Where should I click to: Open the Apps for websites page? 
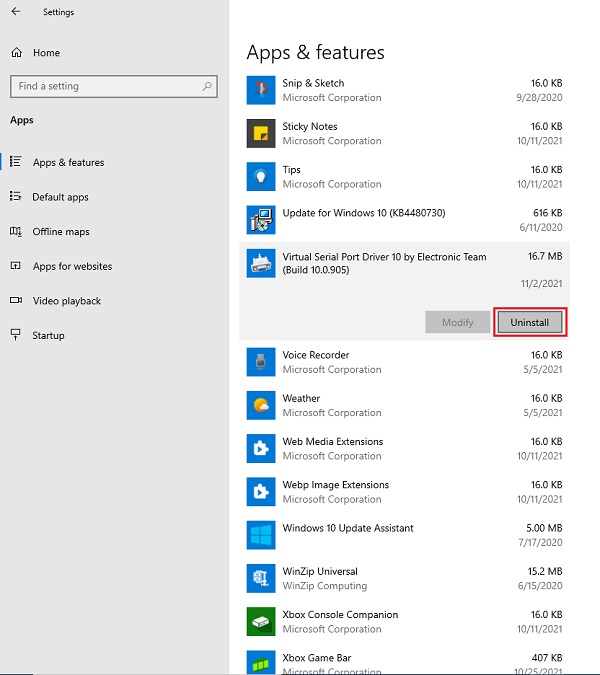(x=72, y=266)
